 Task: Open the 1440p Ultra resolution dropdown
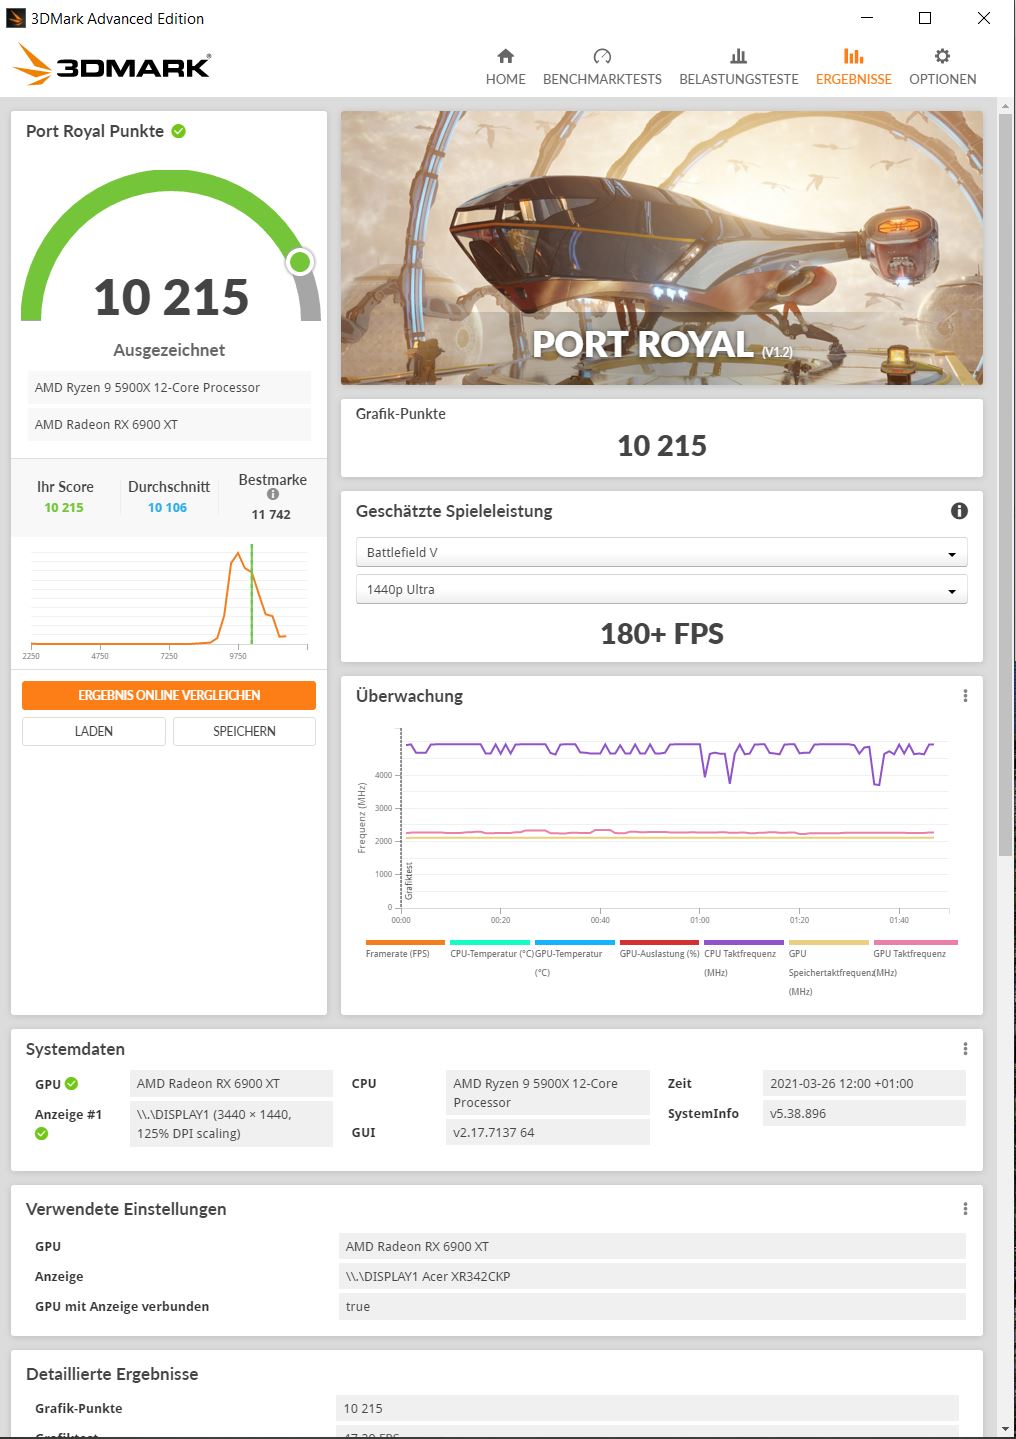[x=661, y=589]
